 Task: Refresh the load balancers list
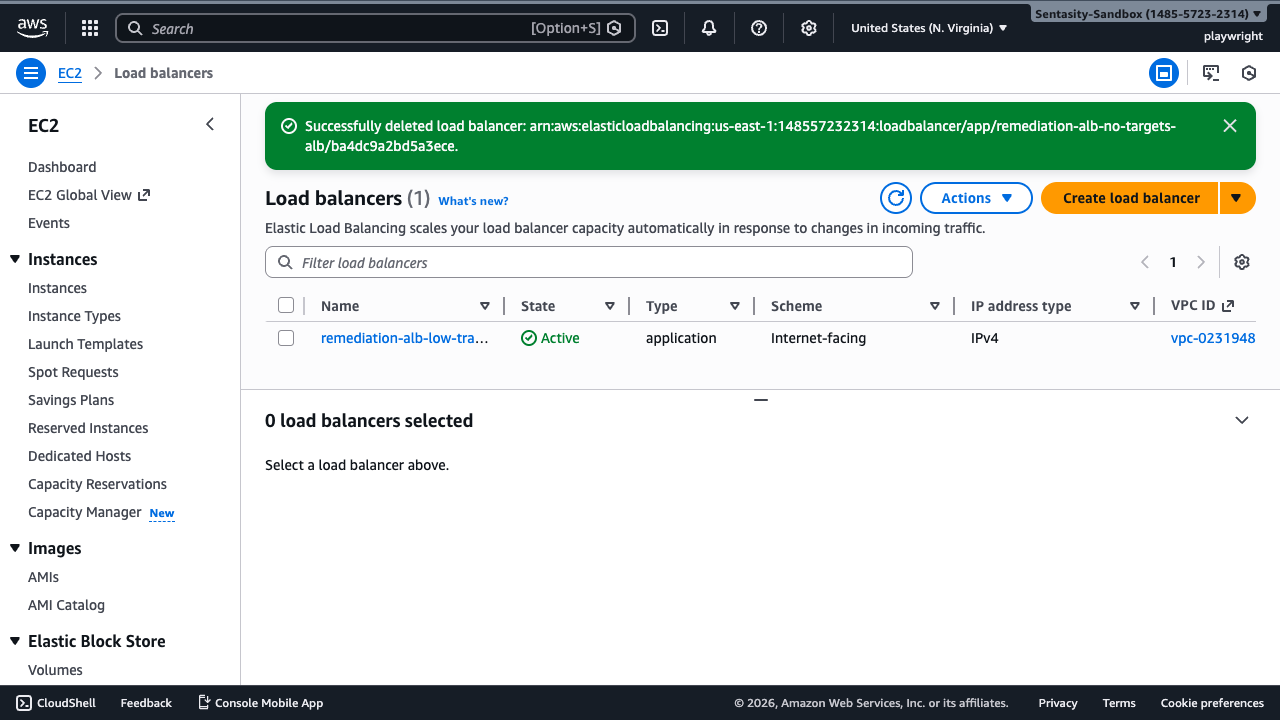pyautogui.click(x=896, y=198)
